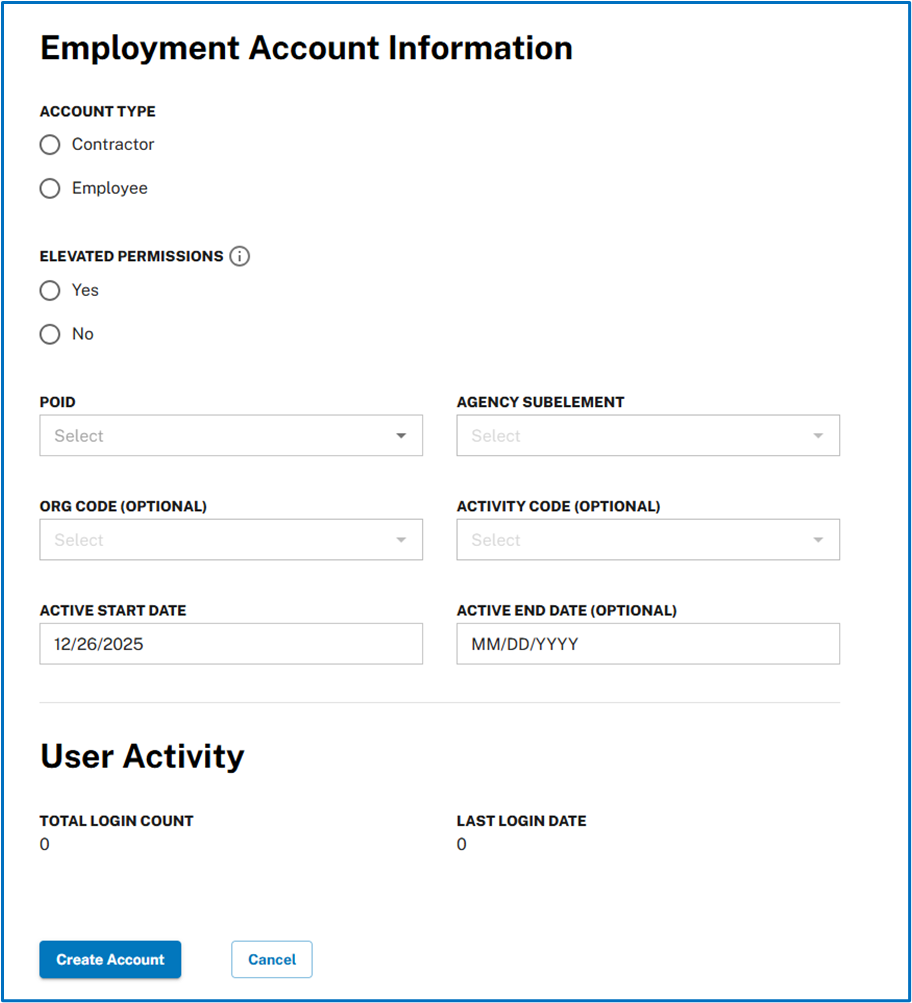The image size is (912, 1003).
Task: Click the Agency Subelement dropdown arrow
Action: pos(817,435)
